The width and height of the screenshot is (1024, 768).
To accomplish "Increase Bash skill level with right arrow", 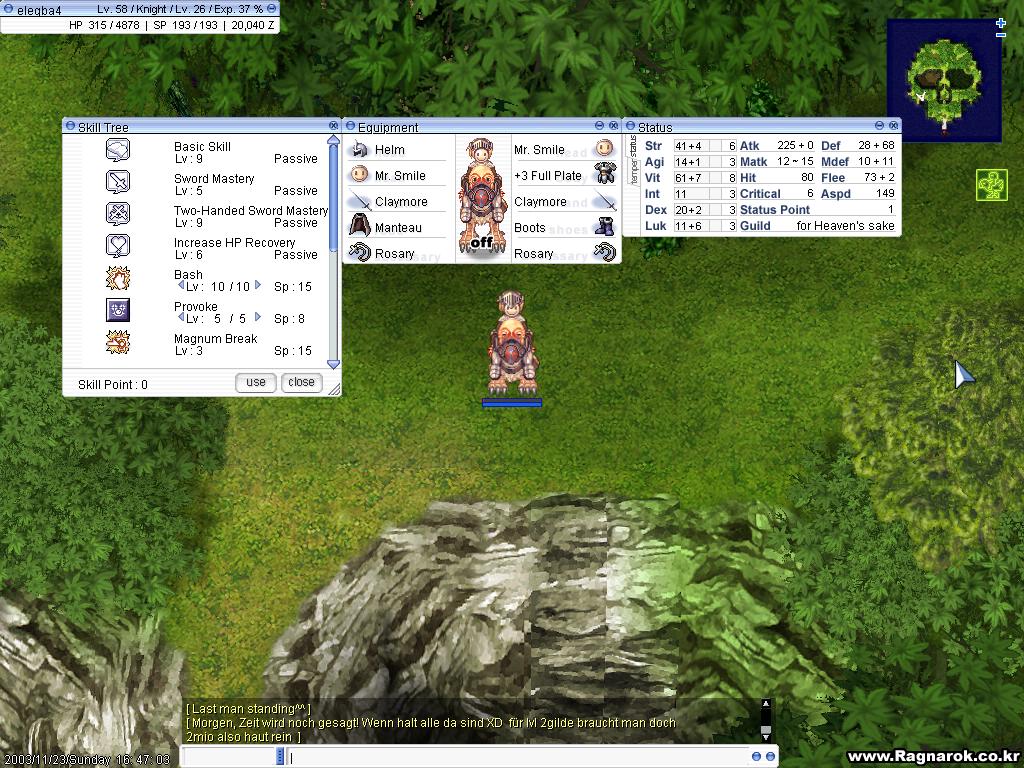I will [x=258, y=285].
